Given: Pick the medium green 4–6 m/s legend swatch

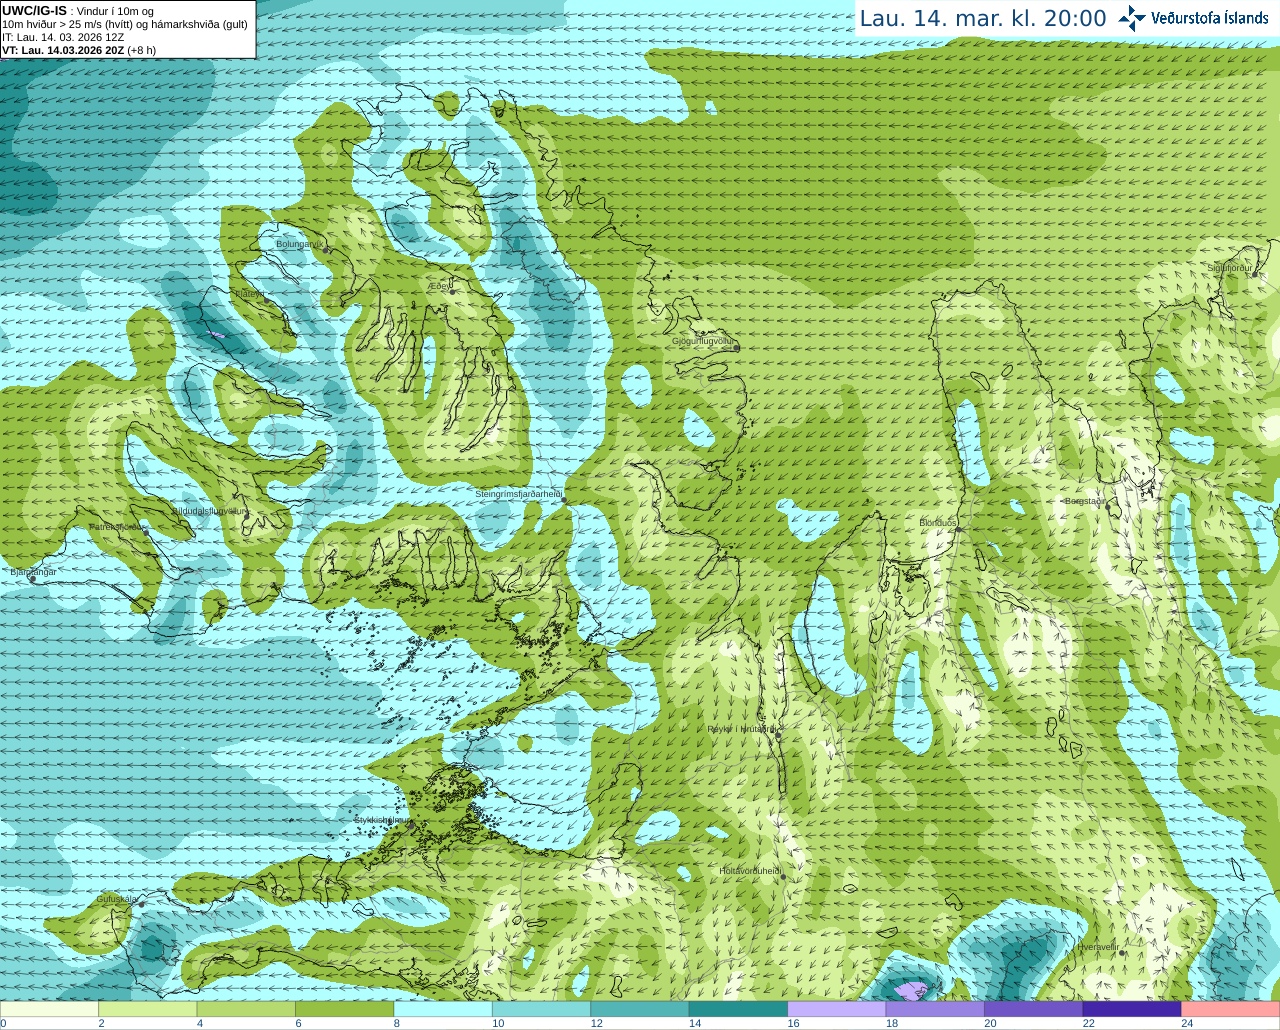Looking at the screenshot, I should pos(246,1009).
